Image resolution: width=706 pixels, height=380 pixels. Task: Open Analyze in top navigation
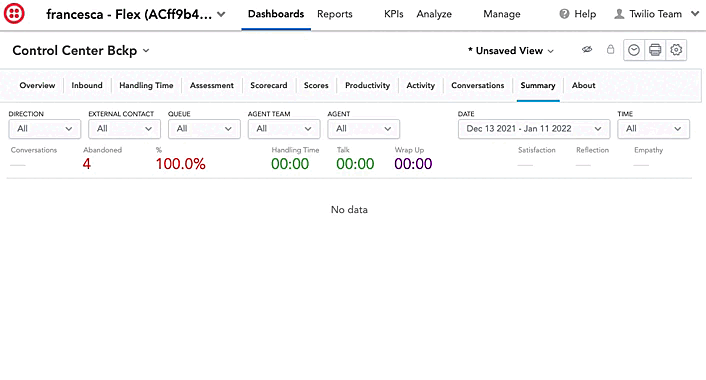click(434, 14)
